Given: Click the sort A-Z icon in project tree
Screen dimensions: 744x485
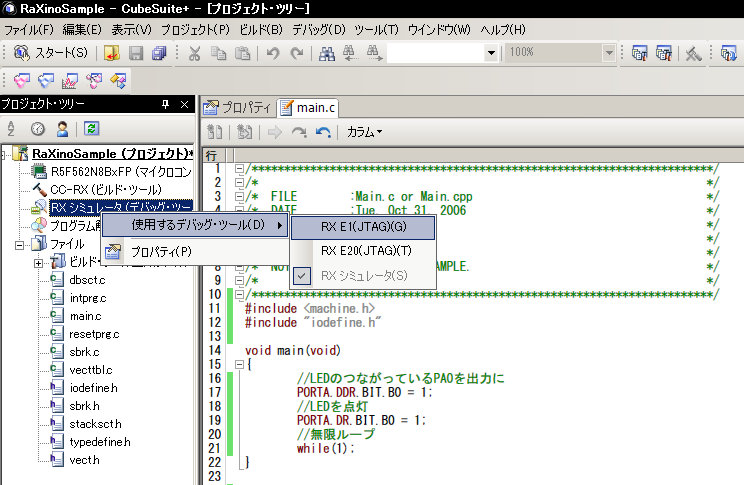Looking at the screenshot, I should (x=11, y=129).
